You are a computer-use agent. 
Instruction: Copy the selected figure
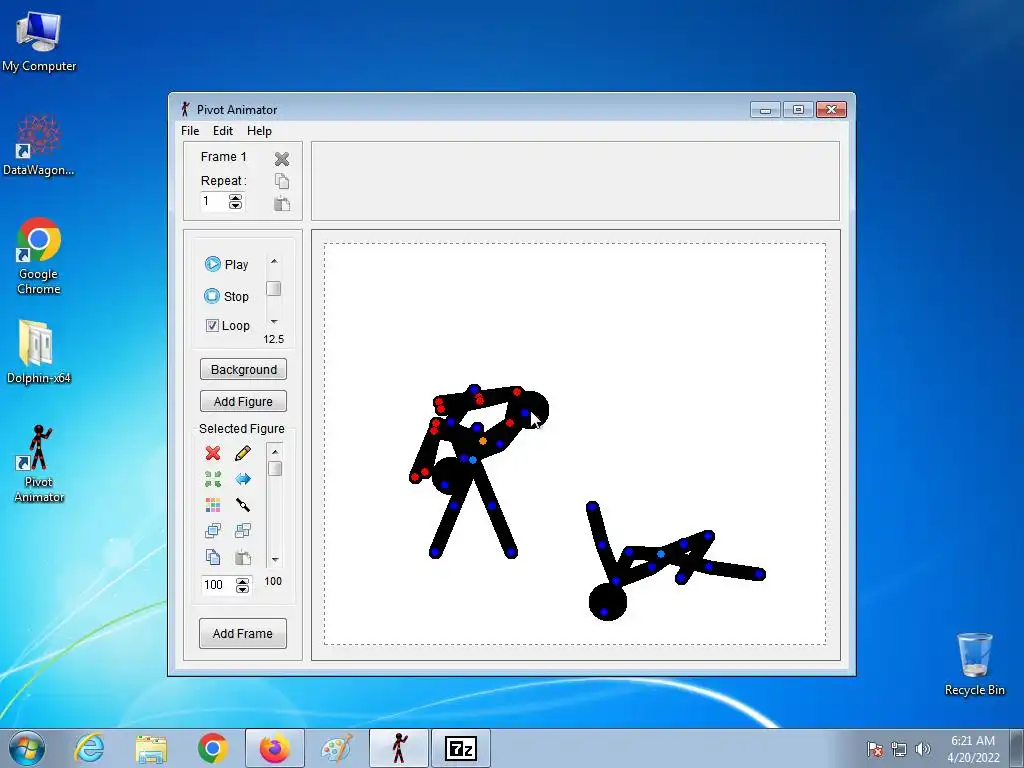point(213,557)
